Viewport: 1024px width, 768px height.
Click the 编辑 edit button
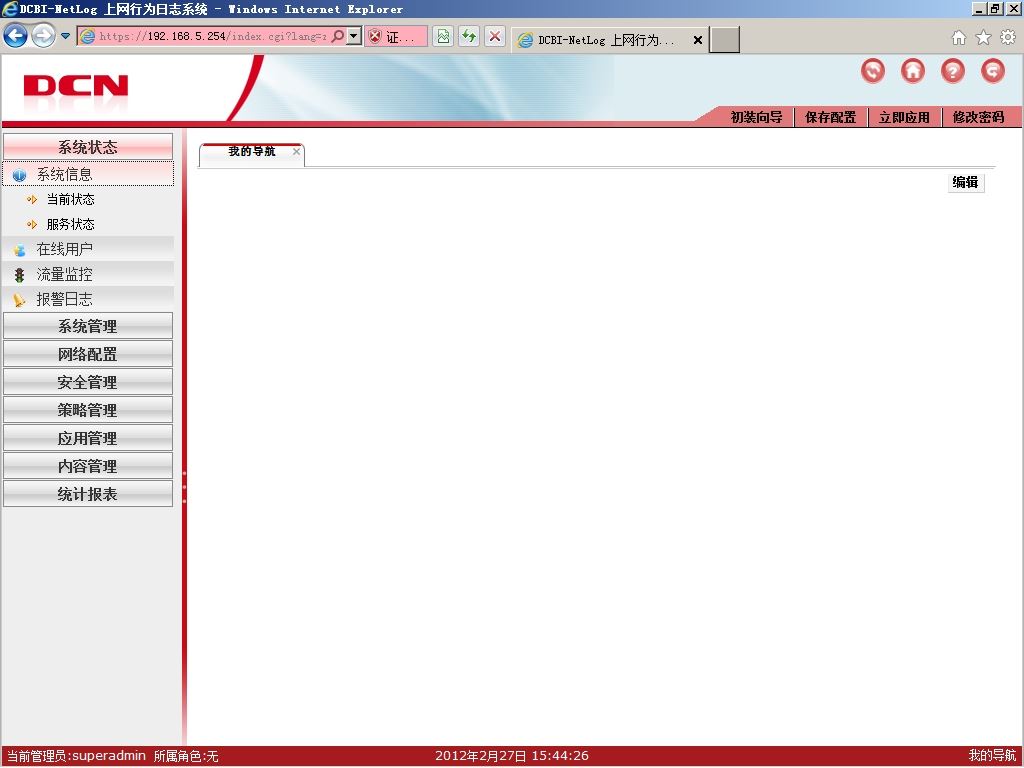coord(965,183)
